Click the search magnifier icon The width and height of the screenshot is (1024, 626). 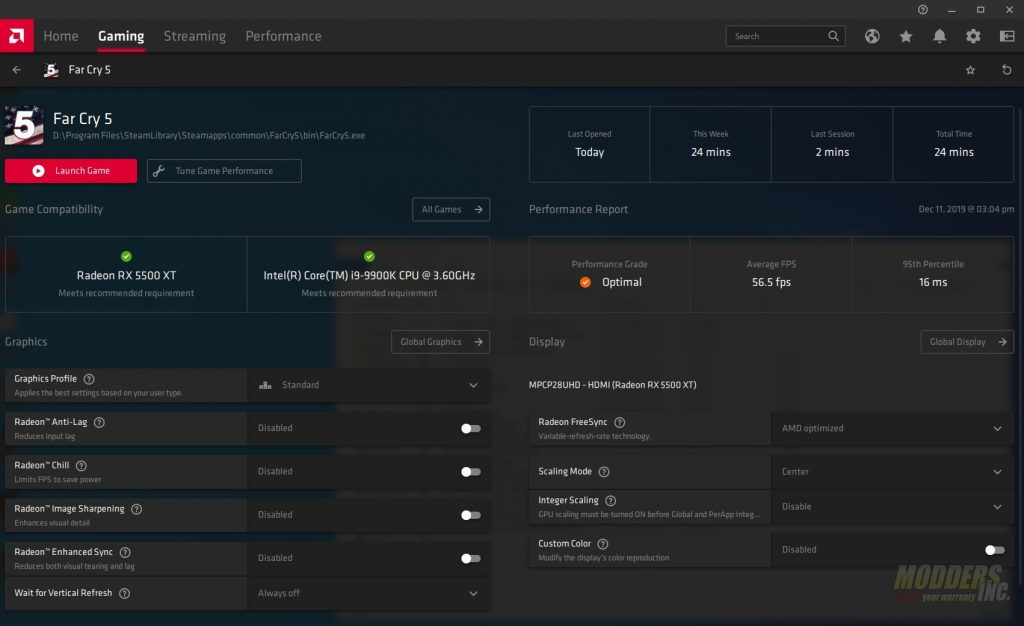(833, 36)
